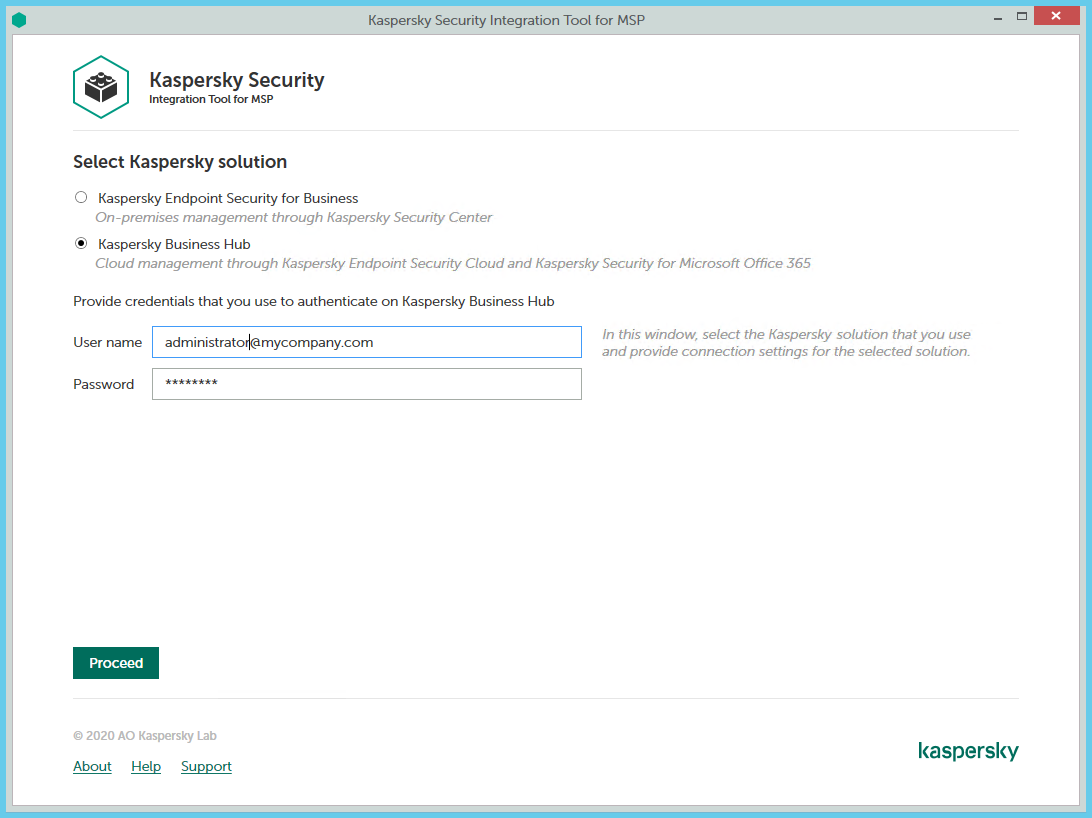Open the About dialog
1092x818 pixels.
pos(92,766)
